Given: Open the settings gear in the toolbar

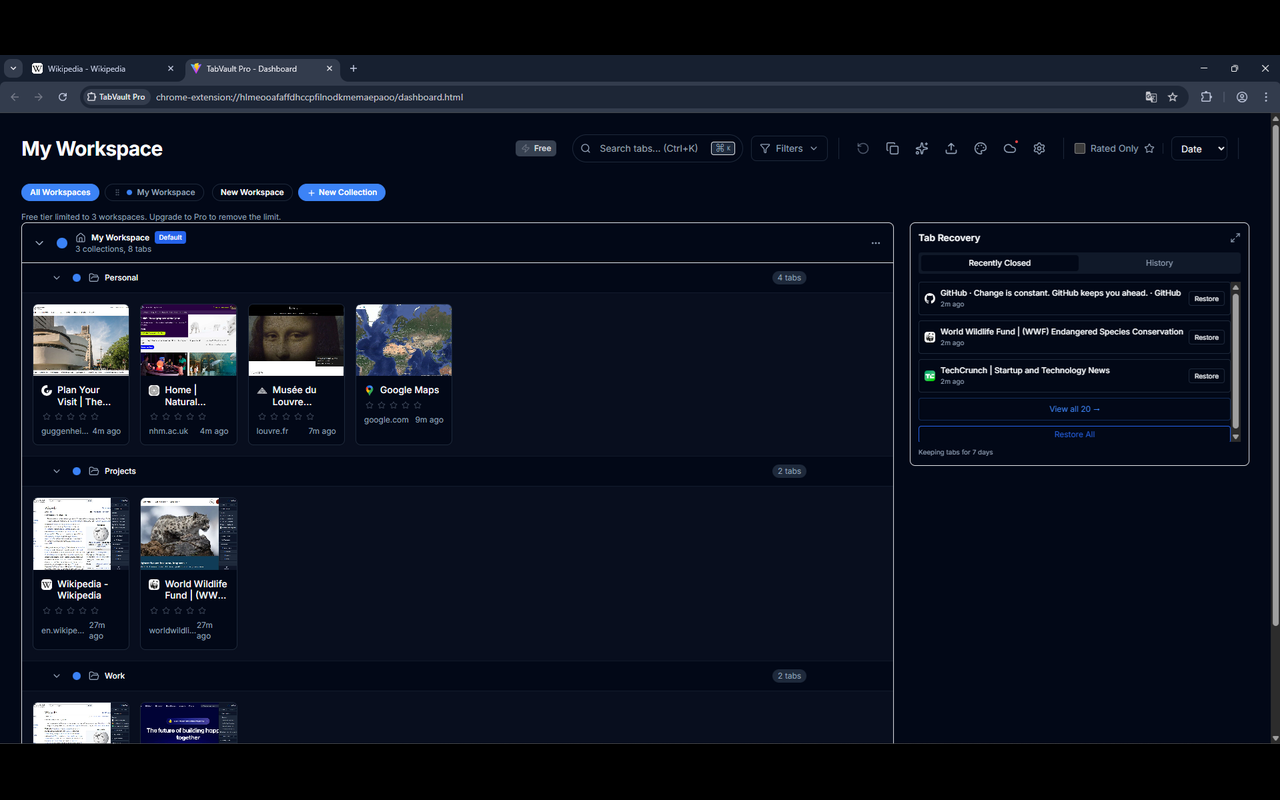Looking at the screenshot, I should point(1039,148).
